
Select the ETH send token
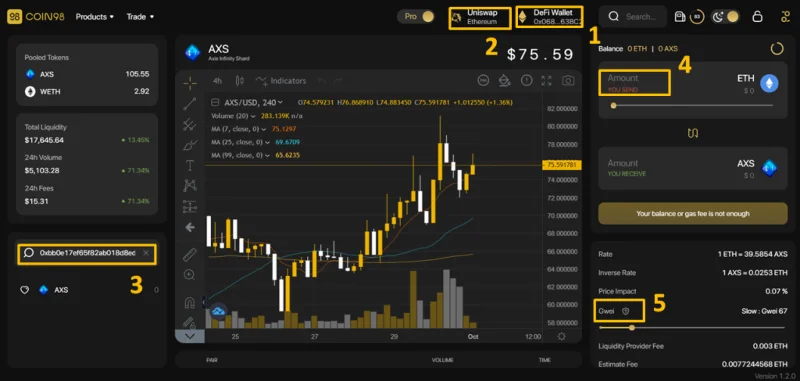click(757, 83)
